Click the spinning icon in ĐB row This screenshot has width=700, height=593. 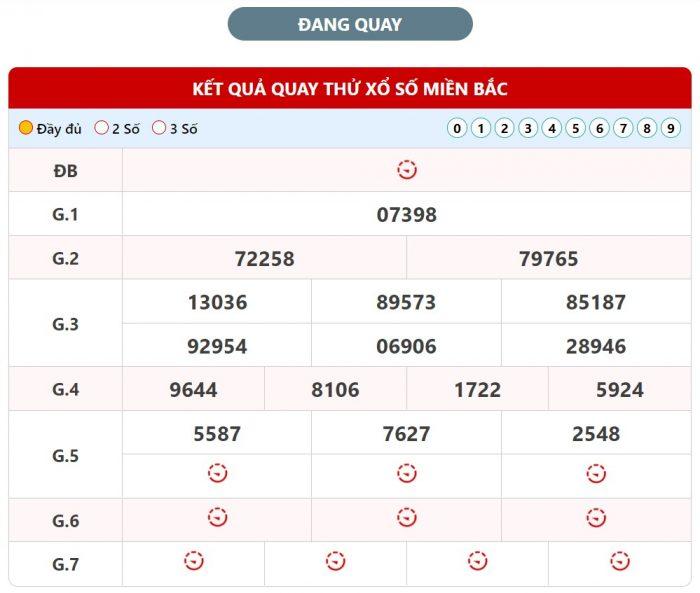[x=407, y=170]
